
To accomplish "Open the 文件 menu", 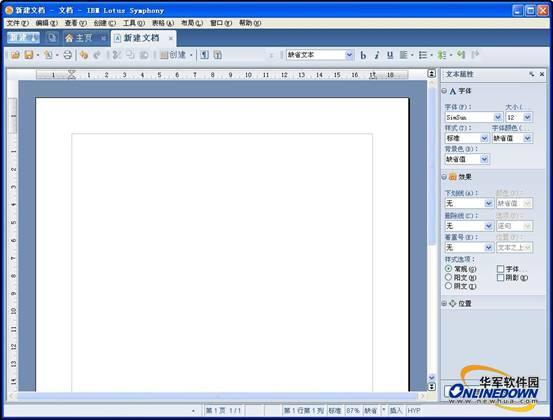I will pos(18,23).
